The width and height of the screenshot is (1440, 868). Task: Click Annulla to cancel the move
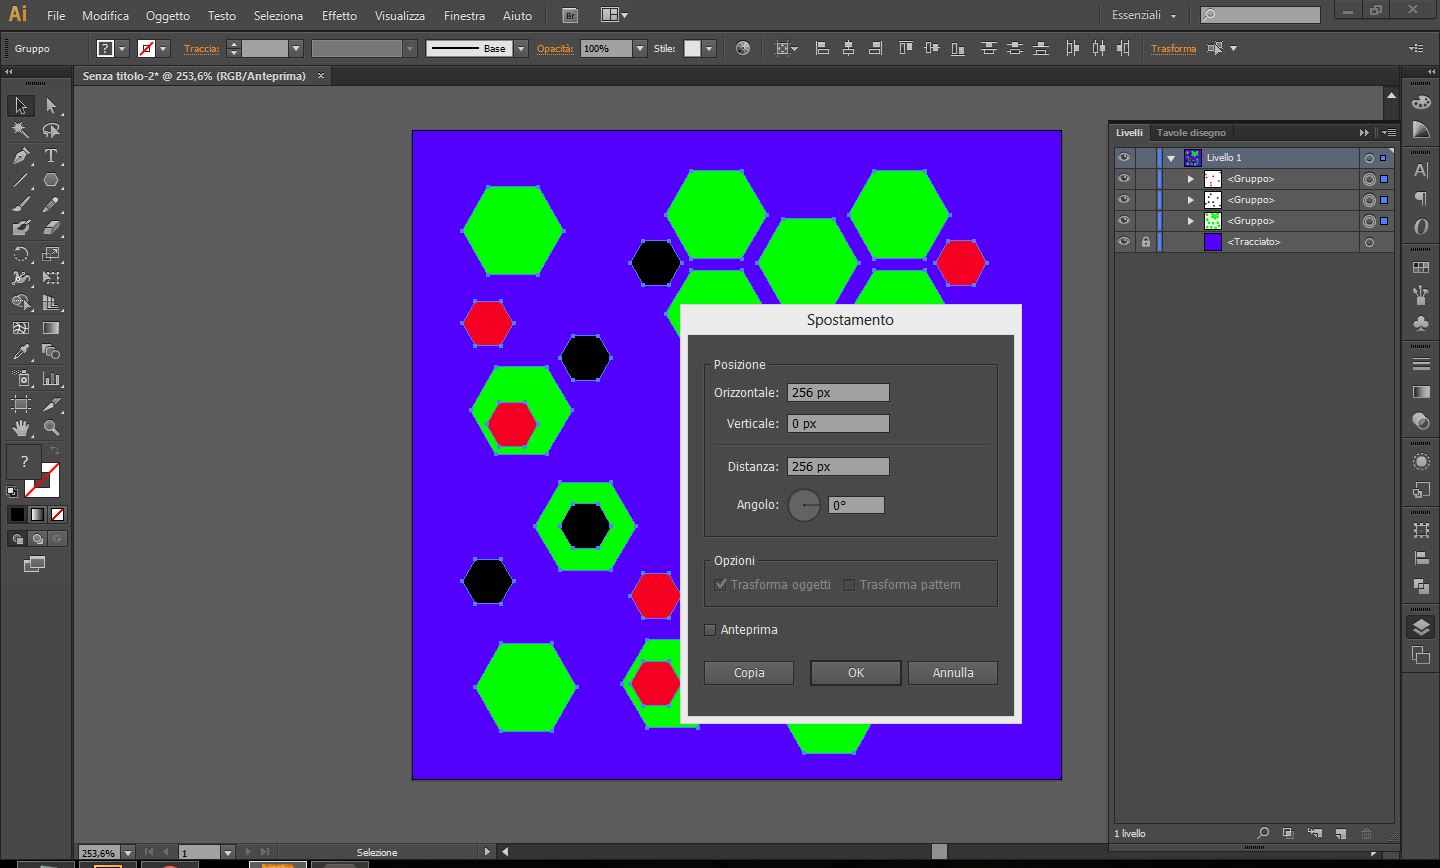tap(953, 673)
